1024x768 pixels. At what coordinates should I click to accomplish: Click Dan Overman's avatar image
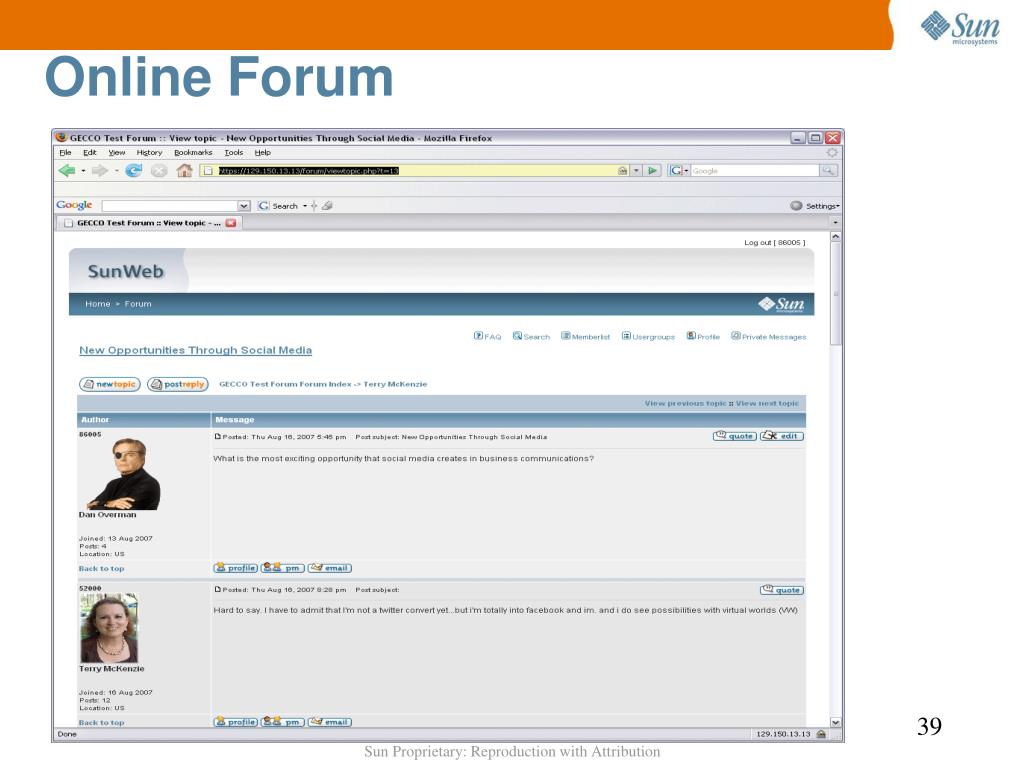pos(124,474)
